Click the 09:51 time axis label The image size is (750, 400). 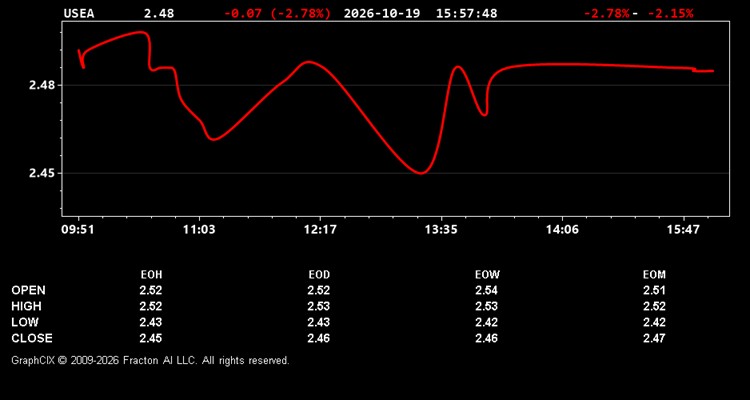pyautogui.click(x=78, y=230)
